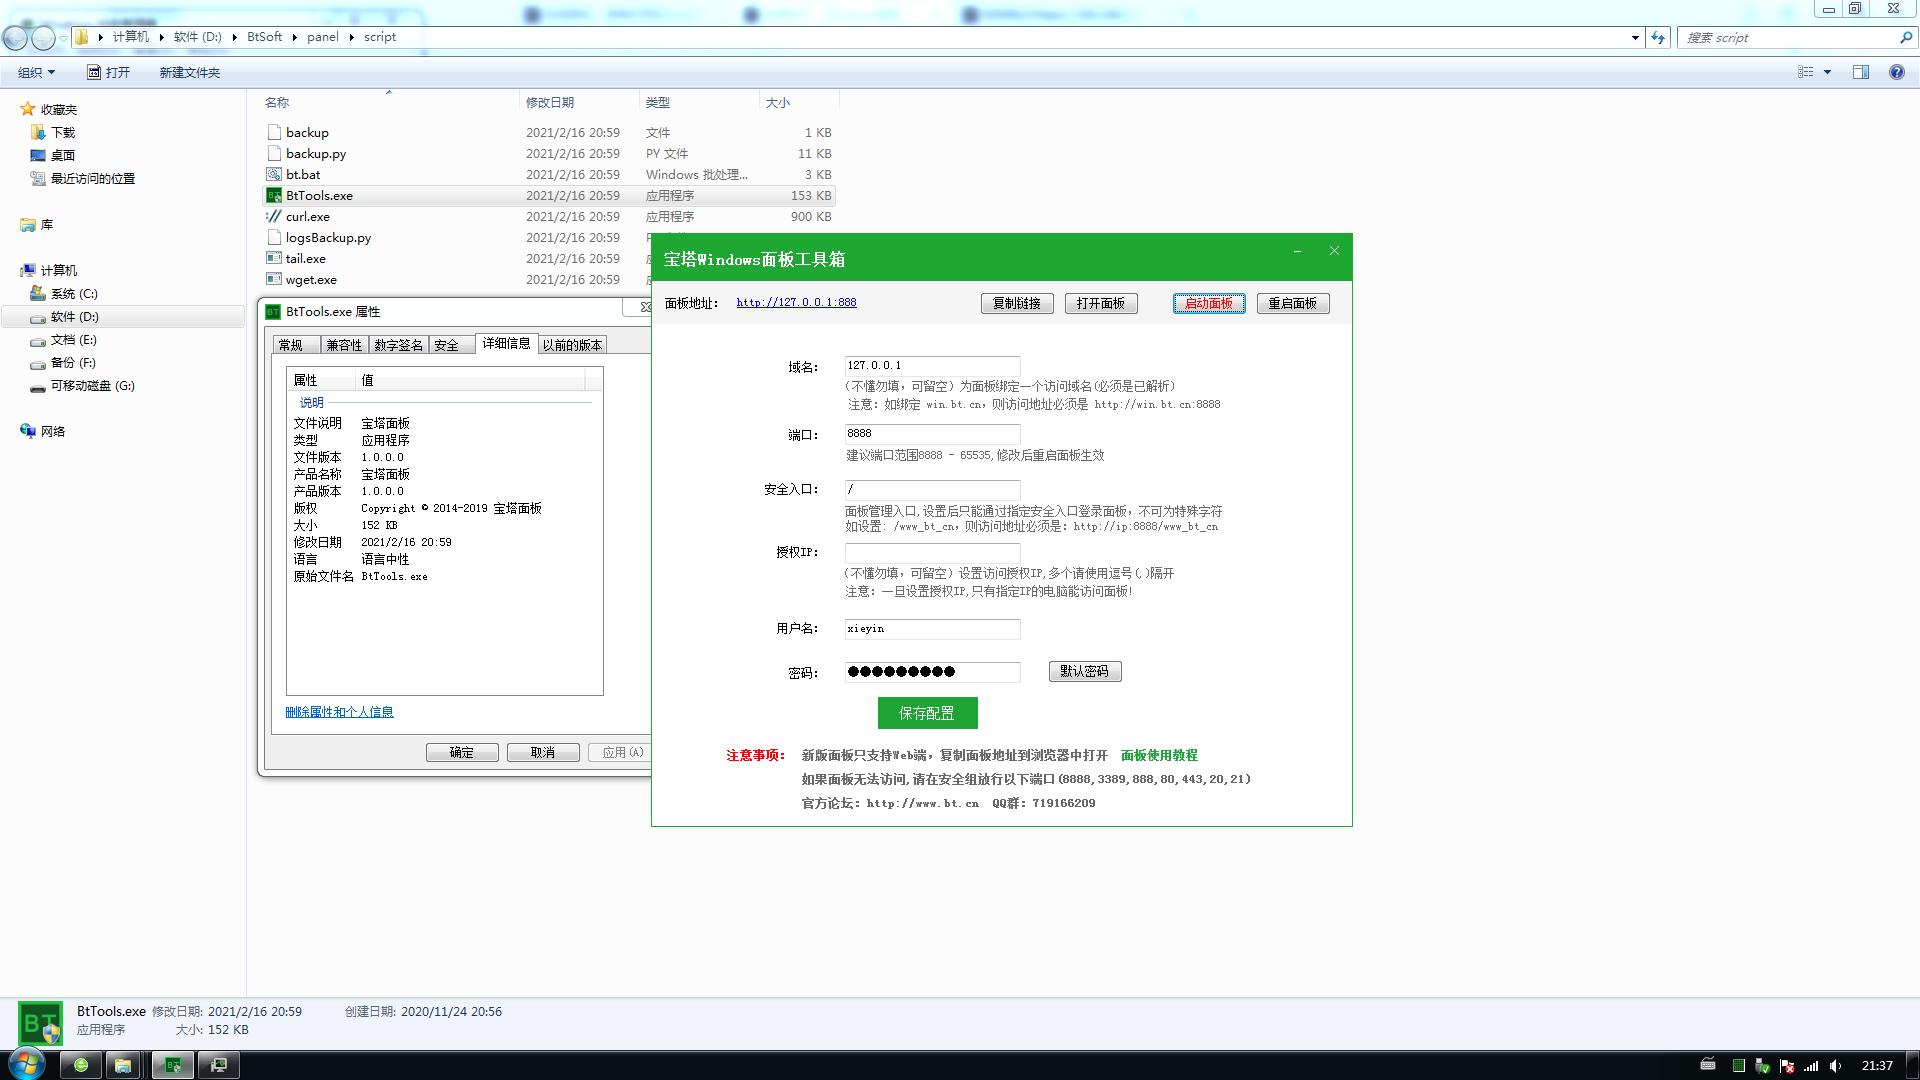1920x1080 pixels.
Task: Click 打开面板 (Open panel) button
Action: pyautogui.click(x=1101, y=304)
